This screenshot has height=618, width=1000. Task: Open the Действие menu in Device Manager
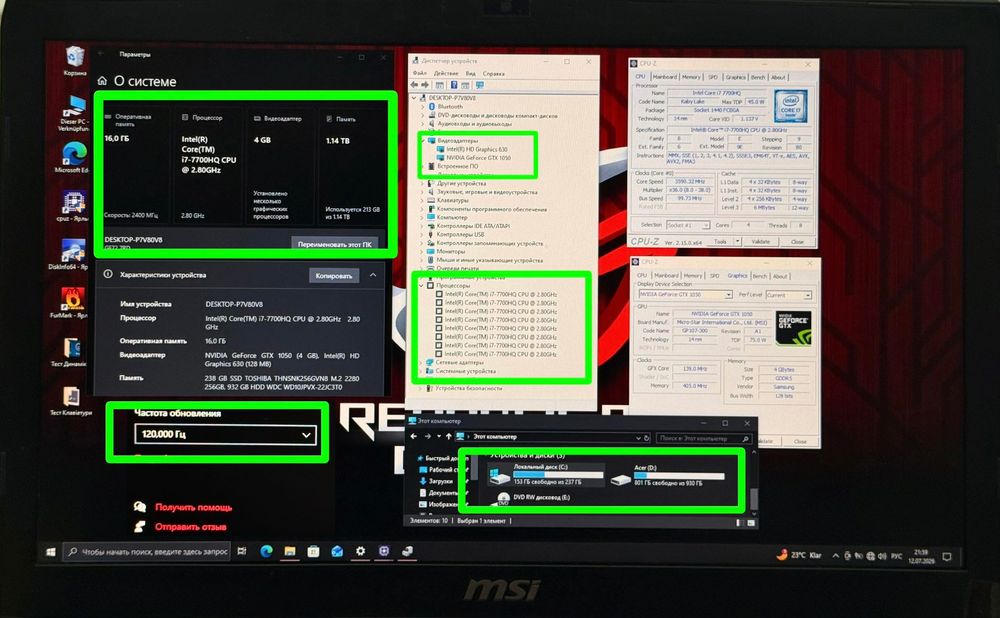[446, 73]
